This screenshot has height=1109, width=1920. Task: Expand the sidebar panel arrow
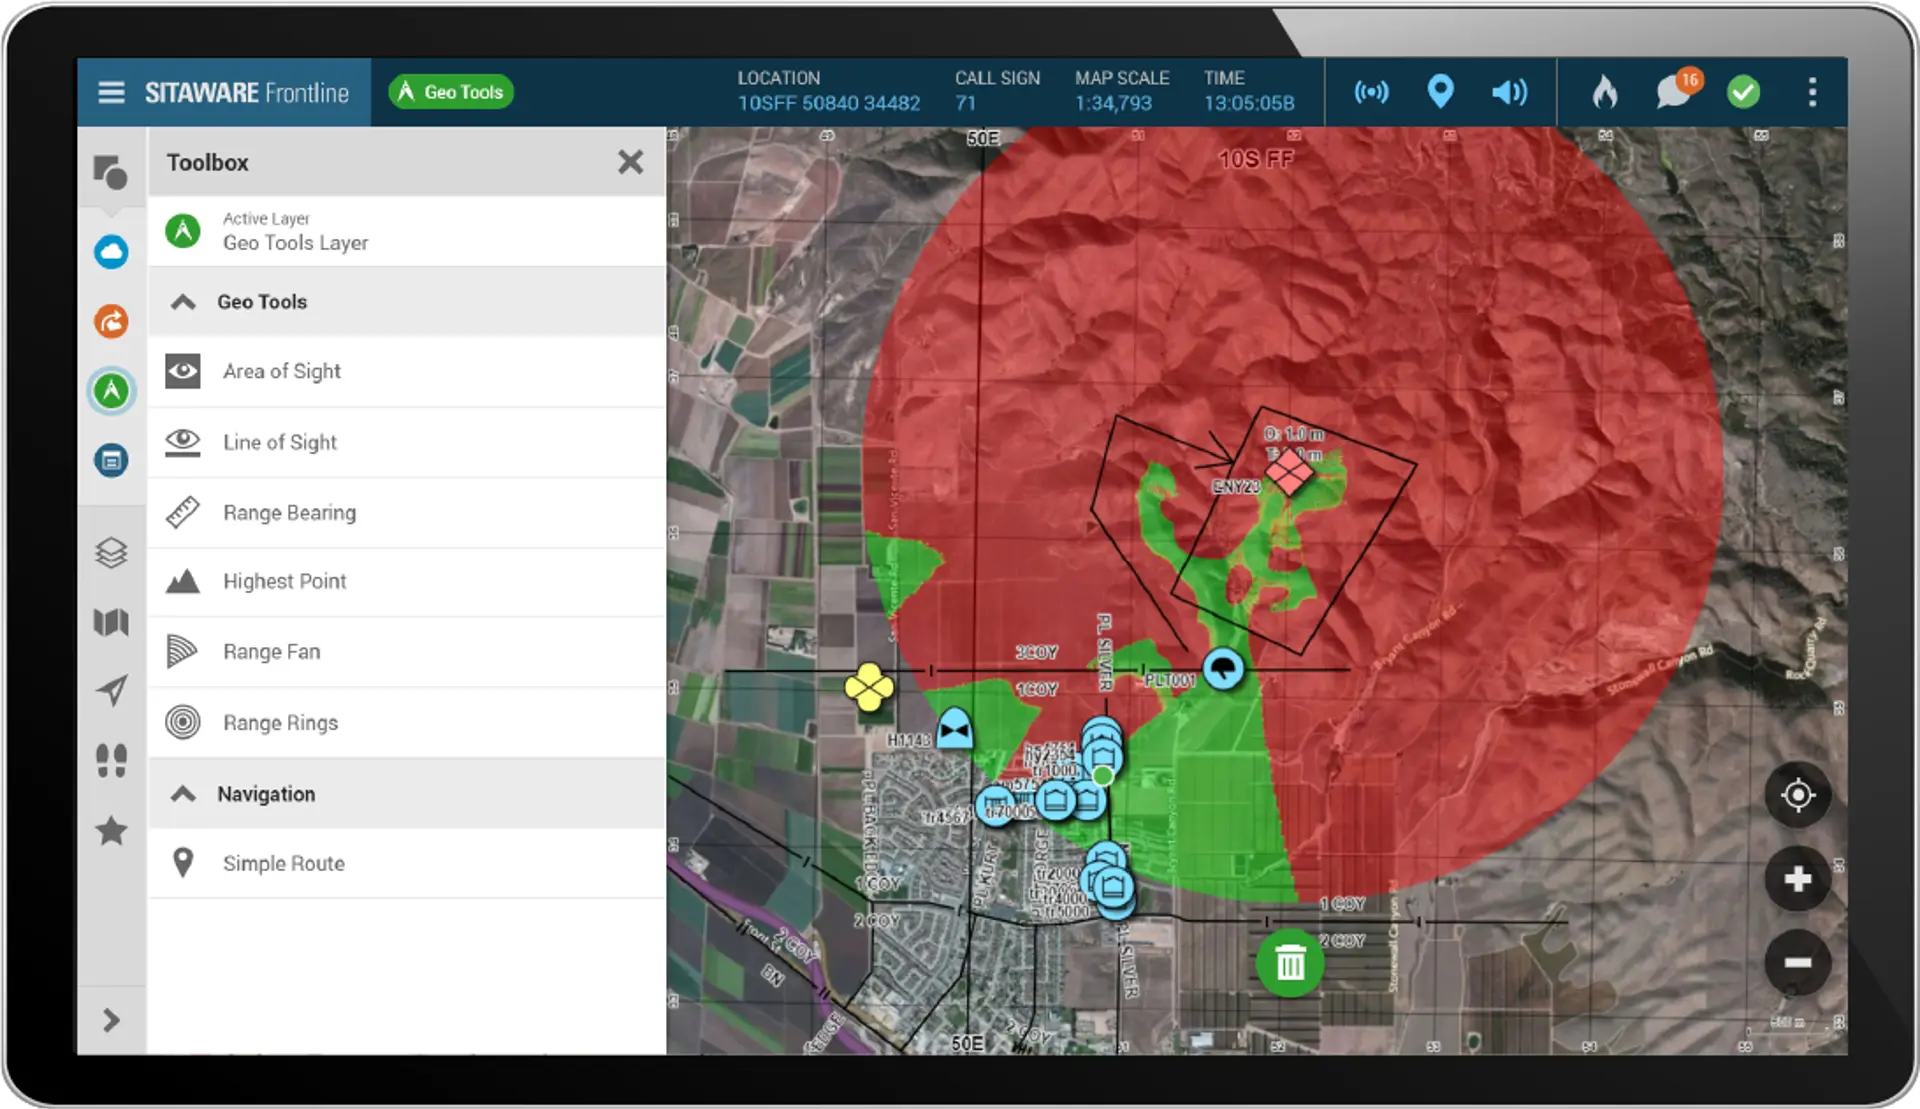[x=111, y=1021]
